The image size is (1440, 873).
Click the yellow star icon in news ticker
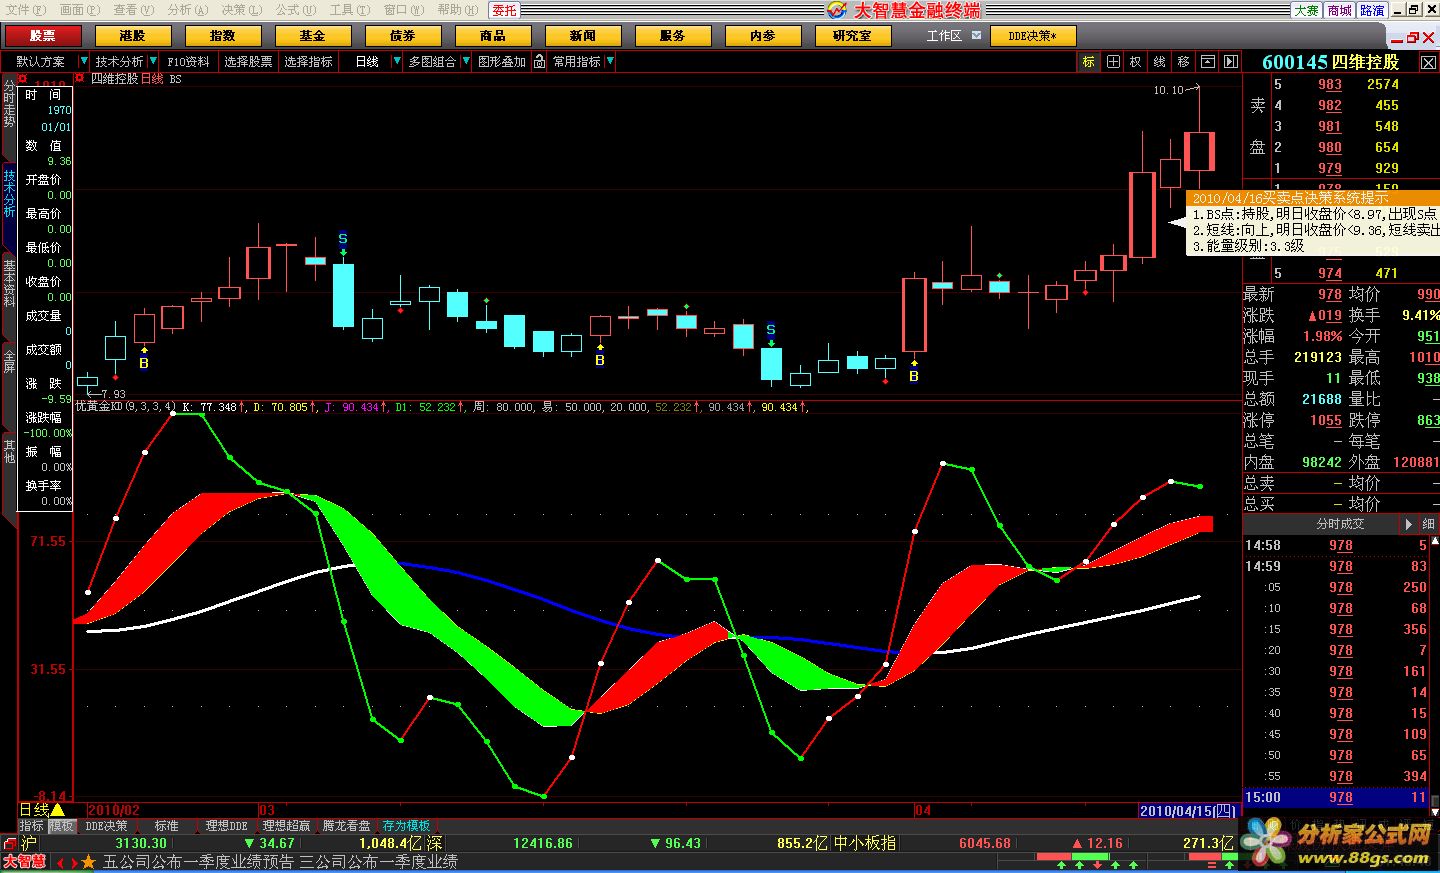[x=89, y=862]
